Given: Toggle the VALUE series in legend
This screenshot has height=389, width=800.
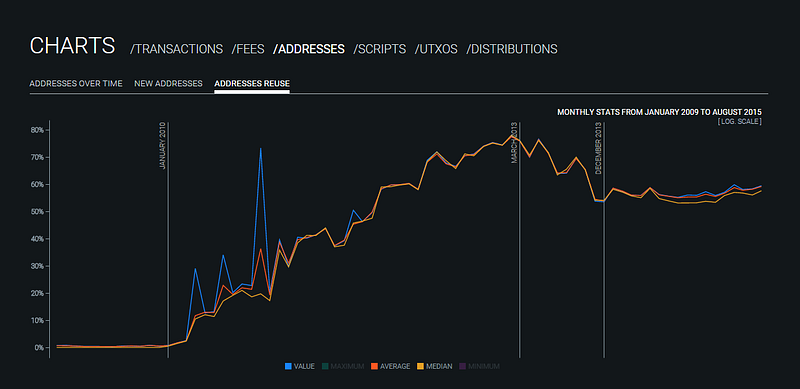Looking at the screenshot, I should pos(299,366).
